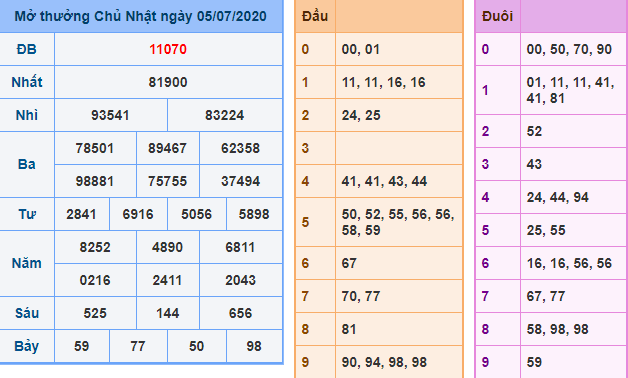Screen dimensions: 628x378
Task: Select the Tư prize number 6916
Action: coord(138,214)
